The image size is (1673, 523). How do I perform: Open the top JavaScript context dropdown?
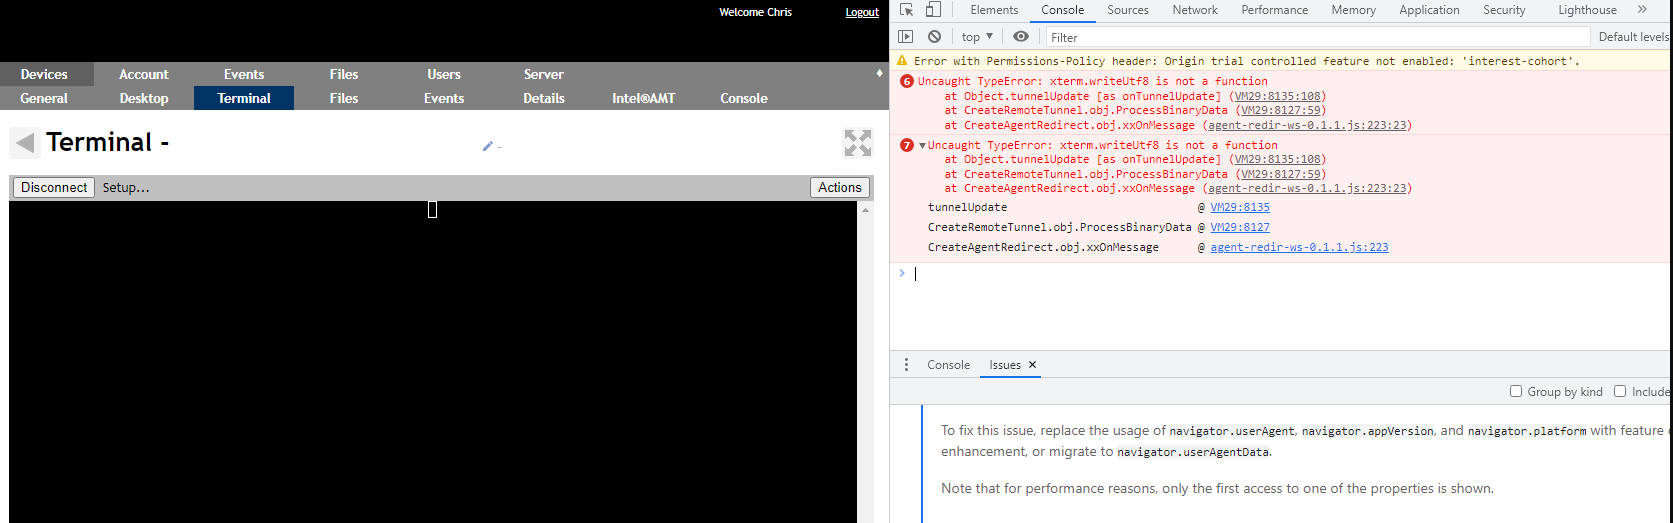[x=977, y=37]
